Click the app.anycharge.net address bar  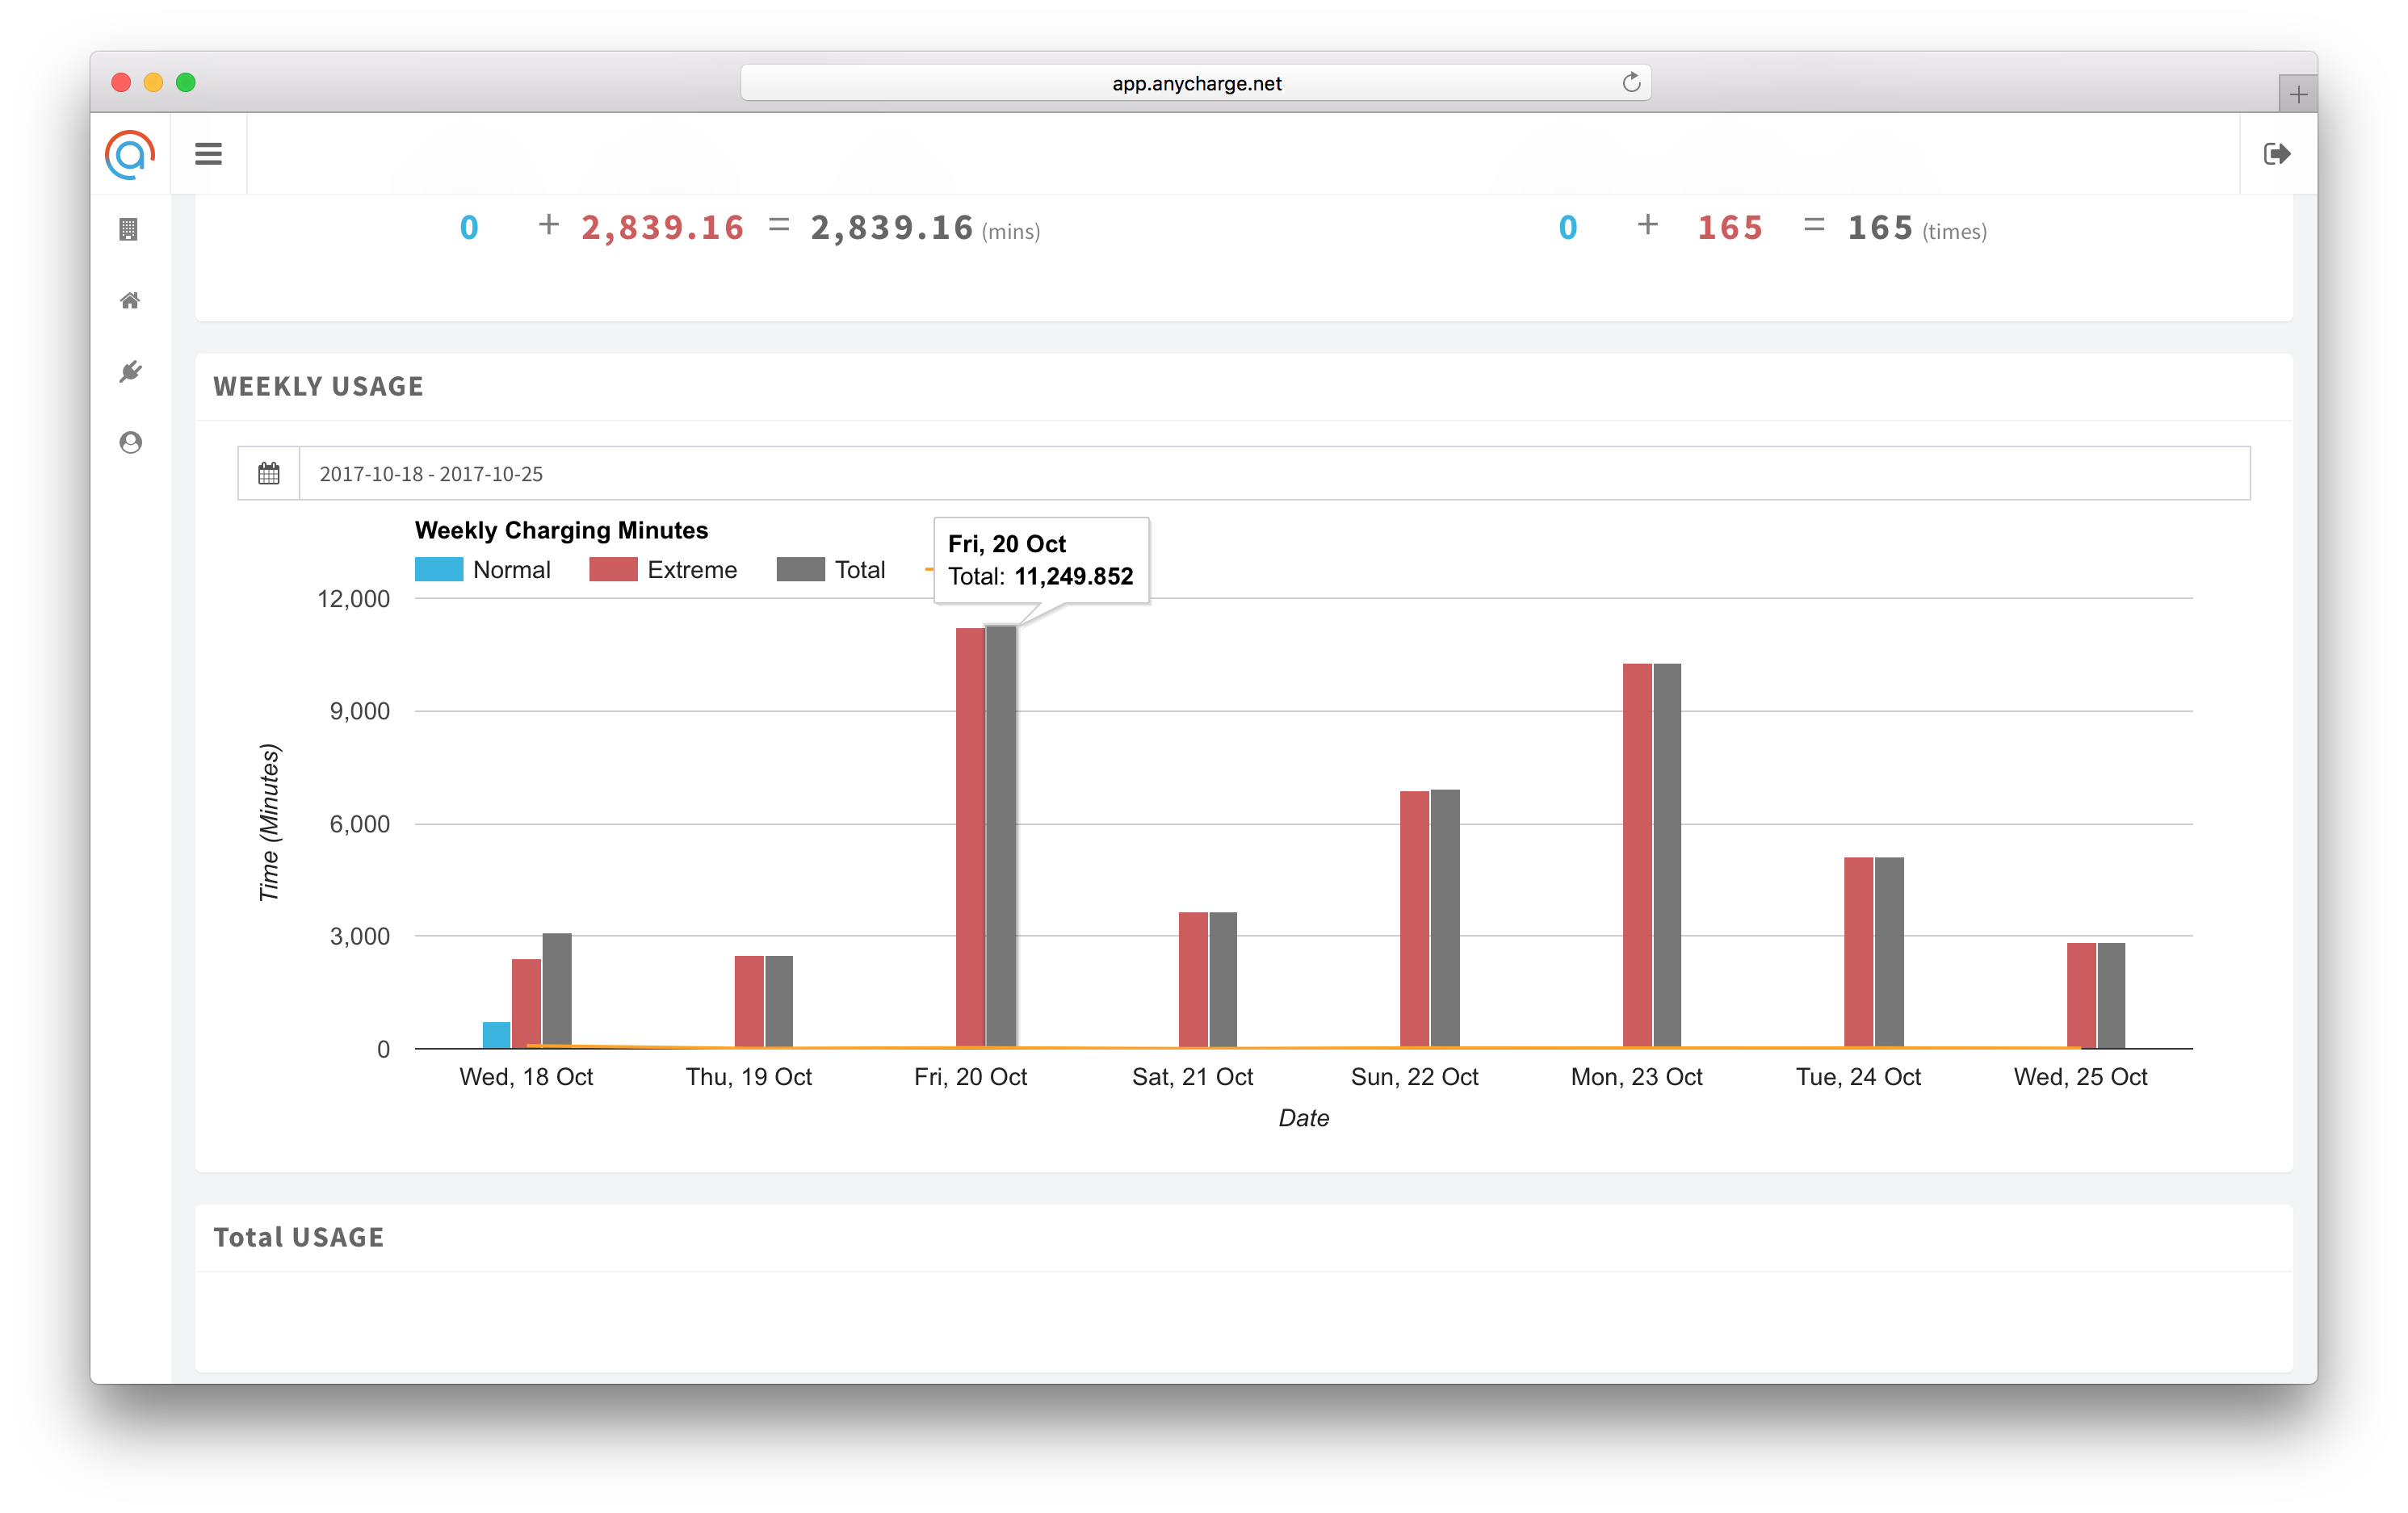(x=1195, y=83)
